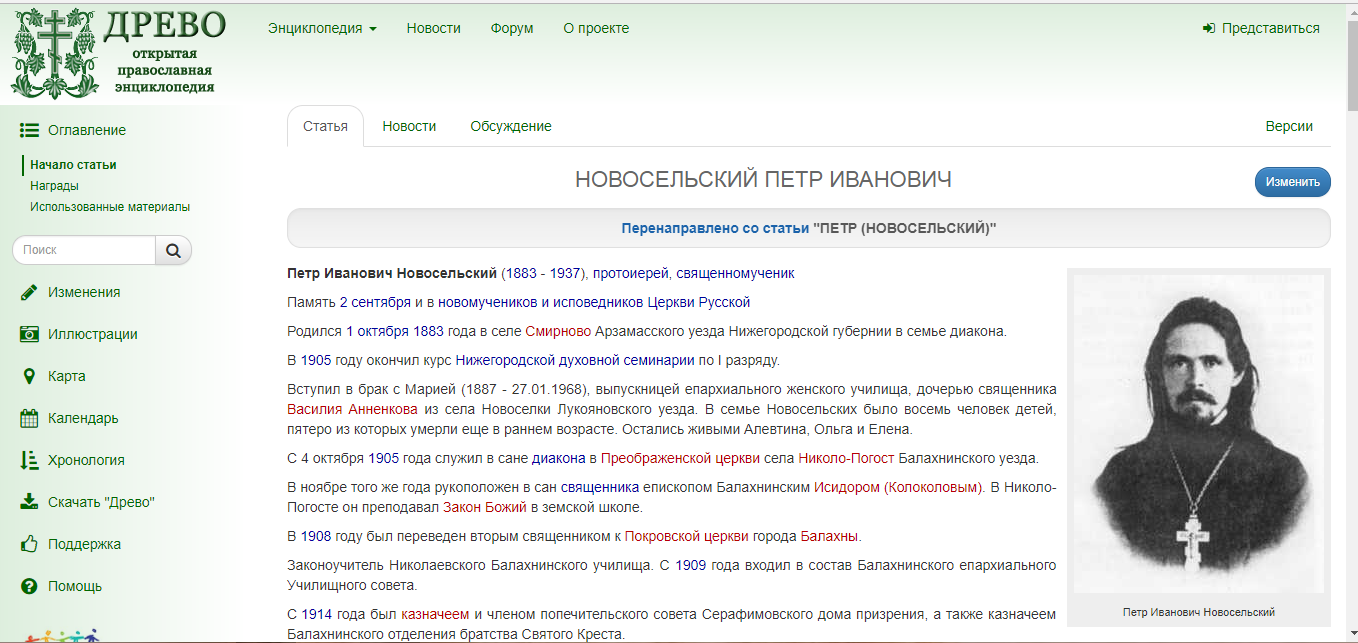This screenshot has height=643, width=1358.
Task: Click the camera icon beside Иллюстрации
Action: coord(29,334)
